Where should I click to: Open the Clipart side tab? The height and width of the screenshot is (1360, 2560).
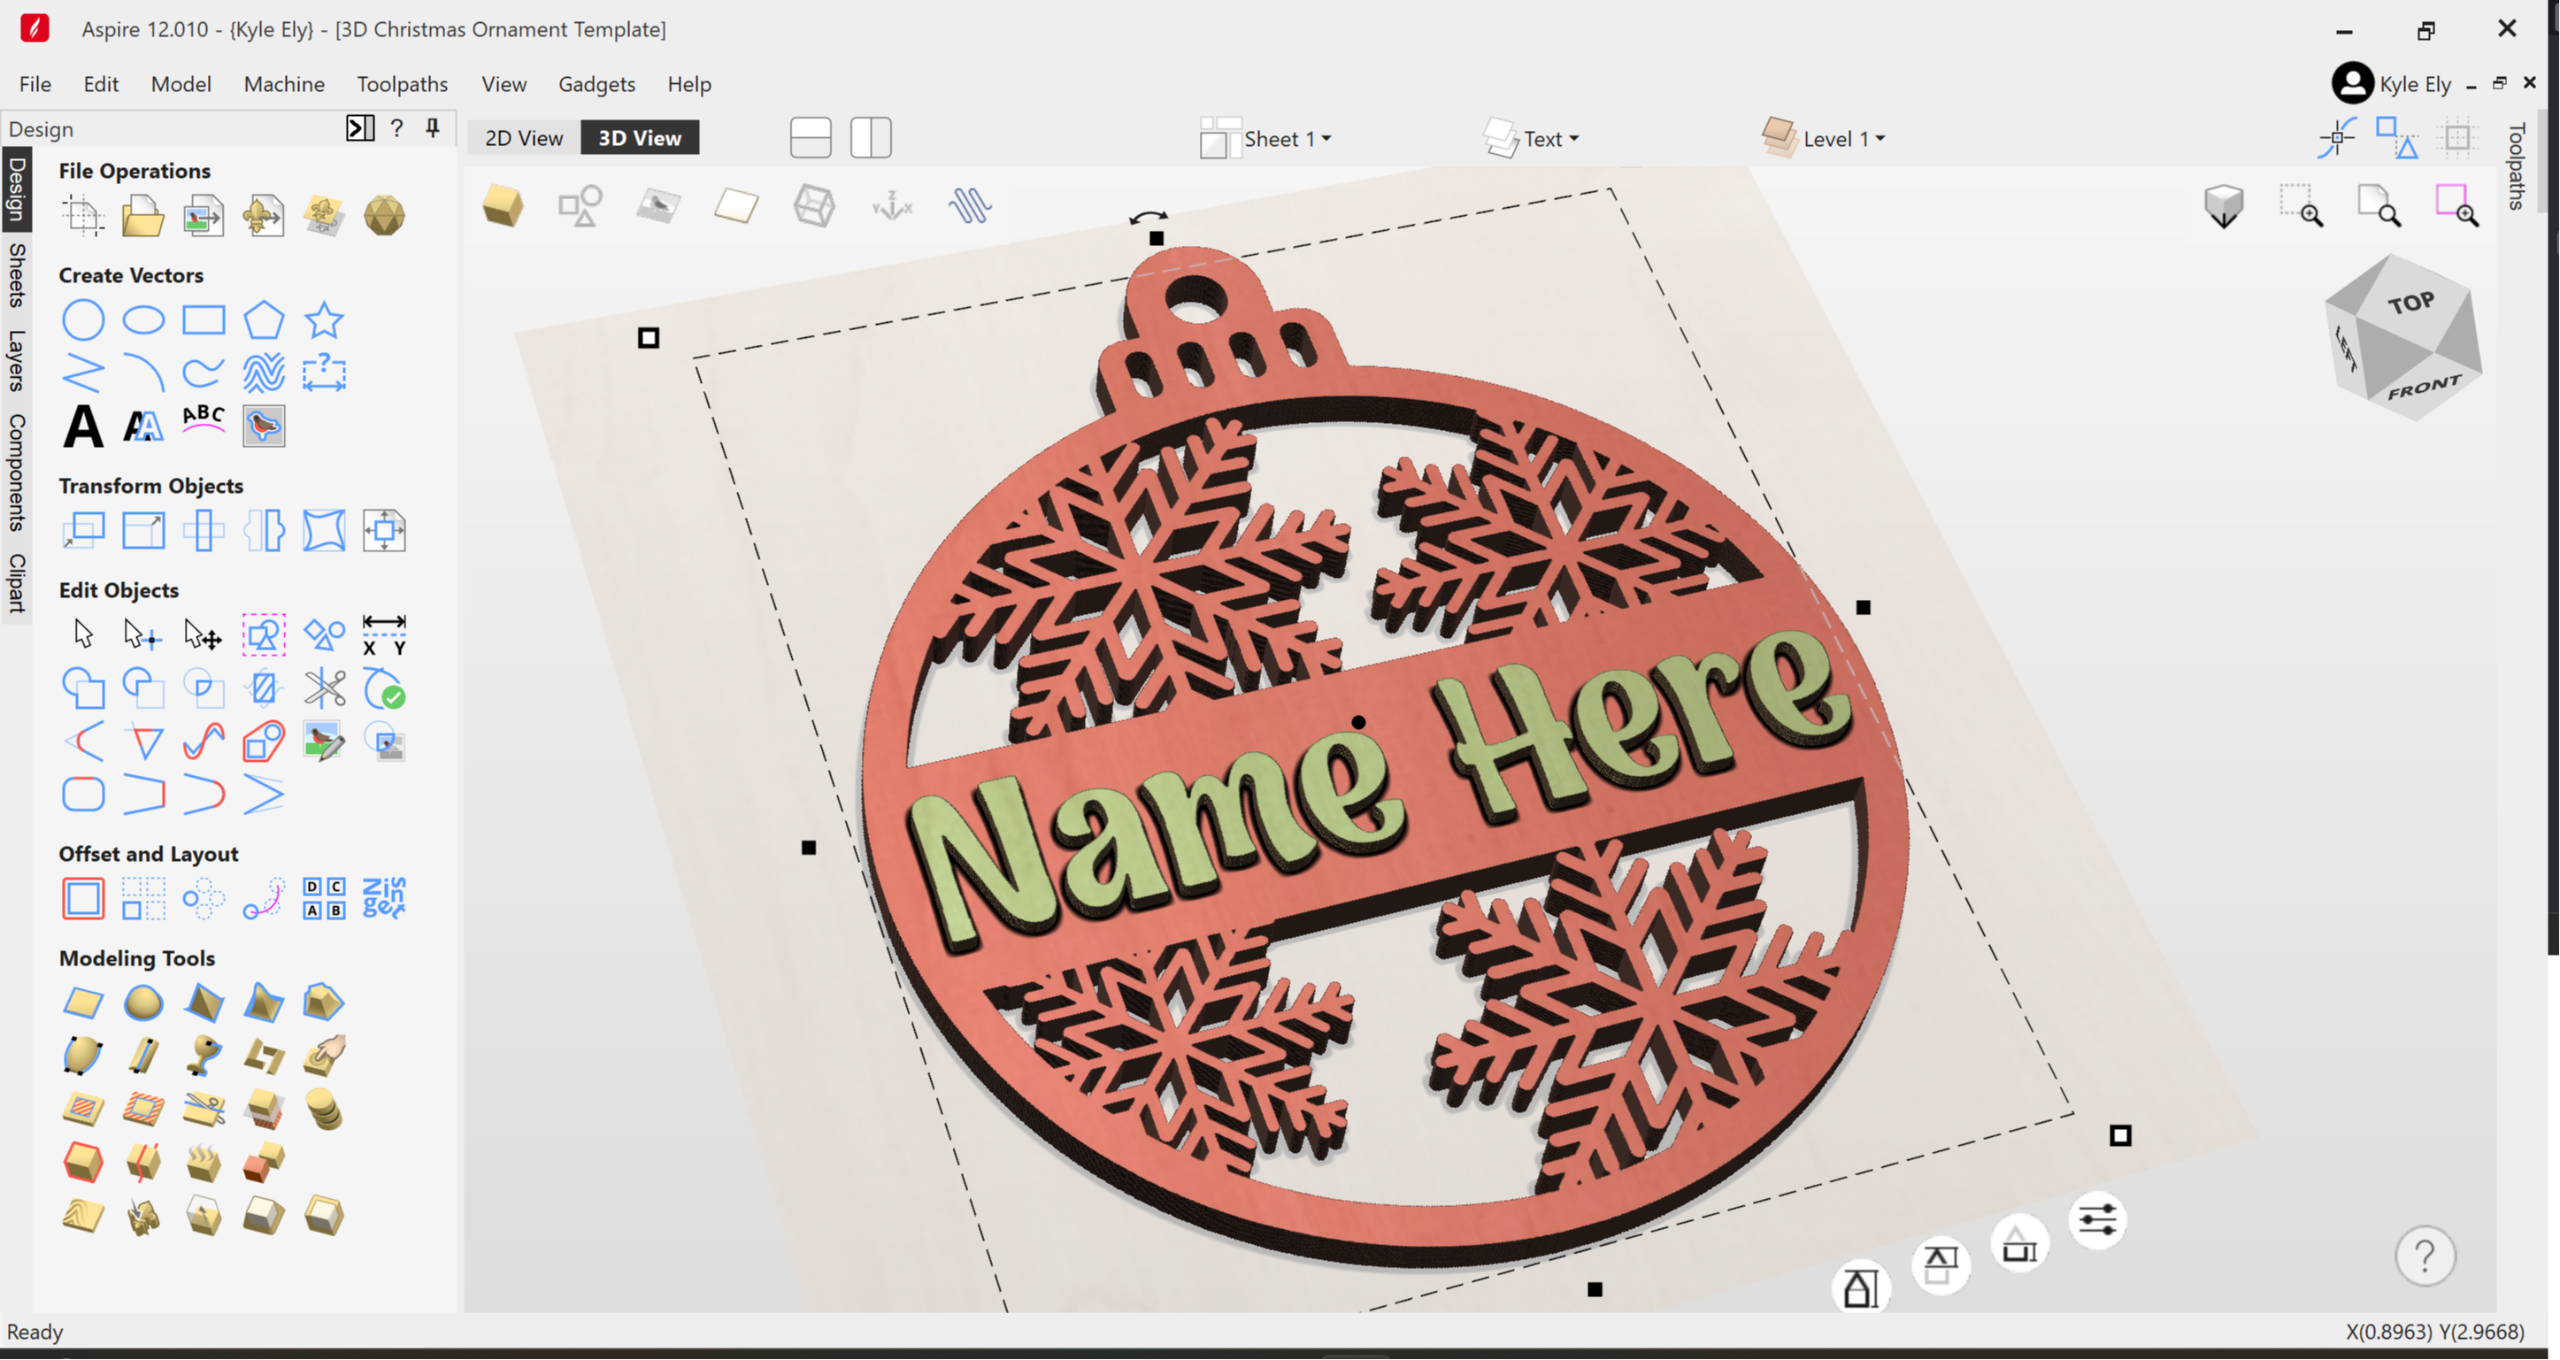[16, 582]
